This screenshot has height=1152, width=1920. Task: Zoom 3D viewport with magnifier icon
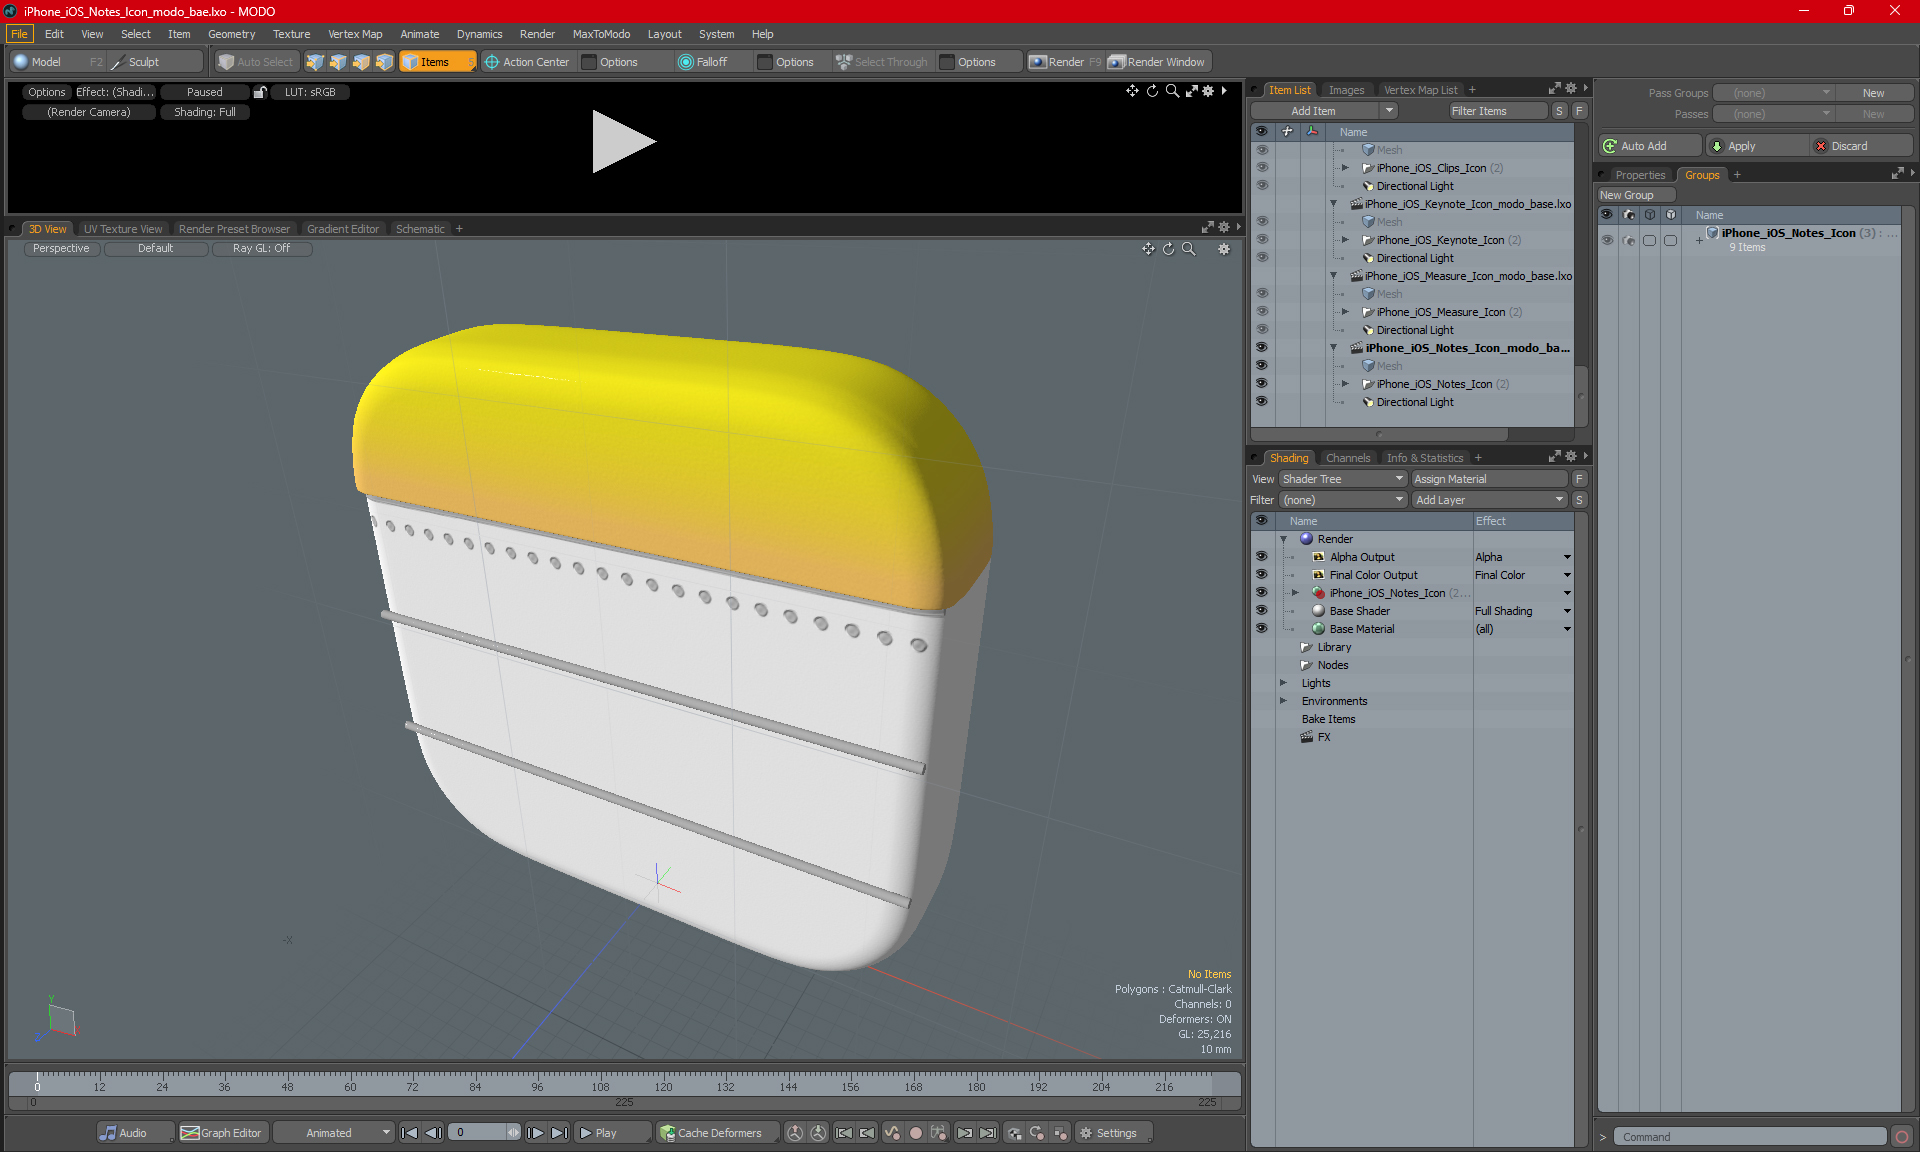1189,249
